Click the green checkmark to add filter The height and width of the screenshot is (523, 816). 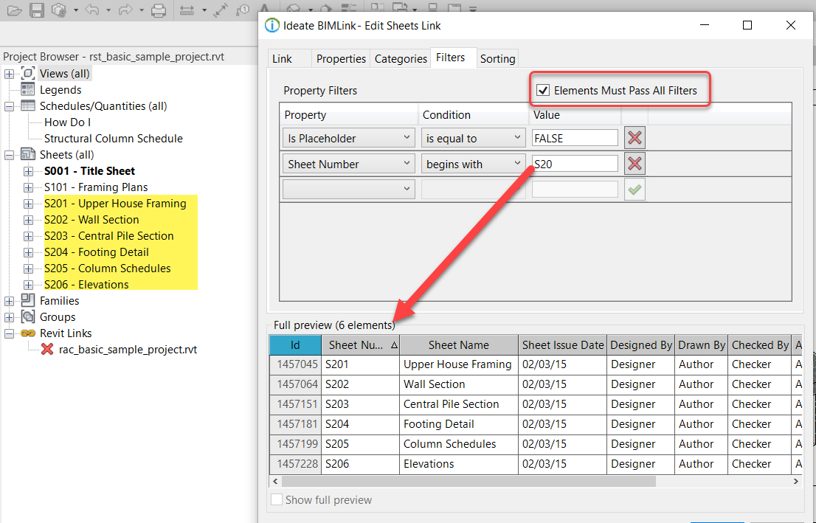pos(634,189)
